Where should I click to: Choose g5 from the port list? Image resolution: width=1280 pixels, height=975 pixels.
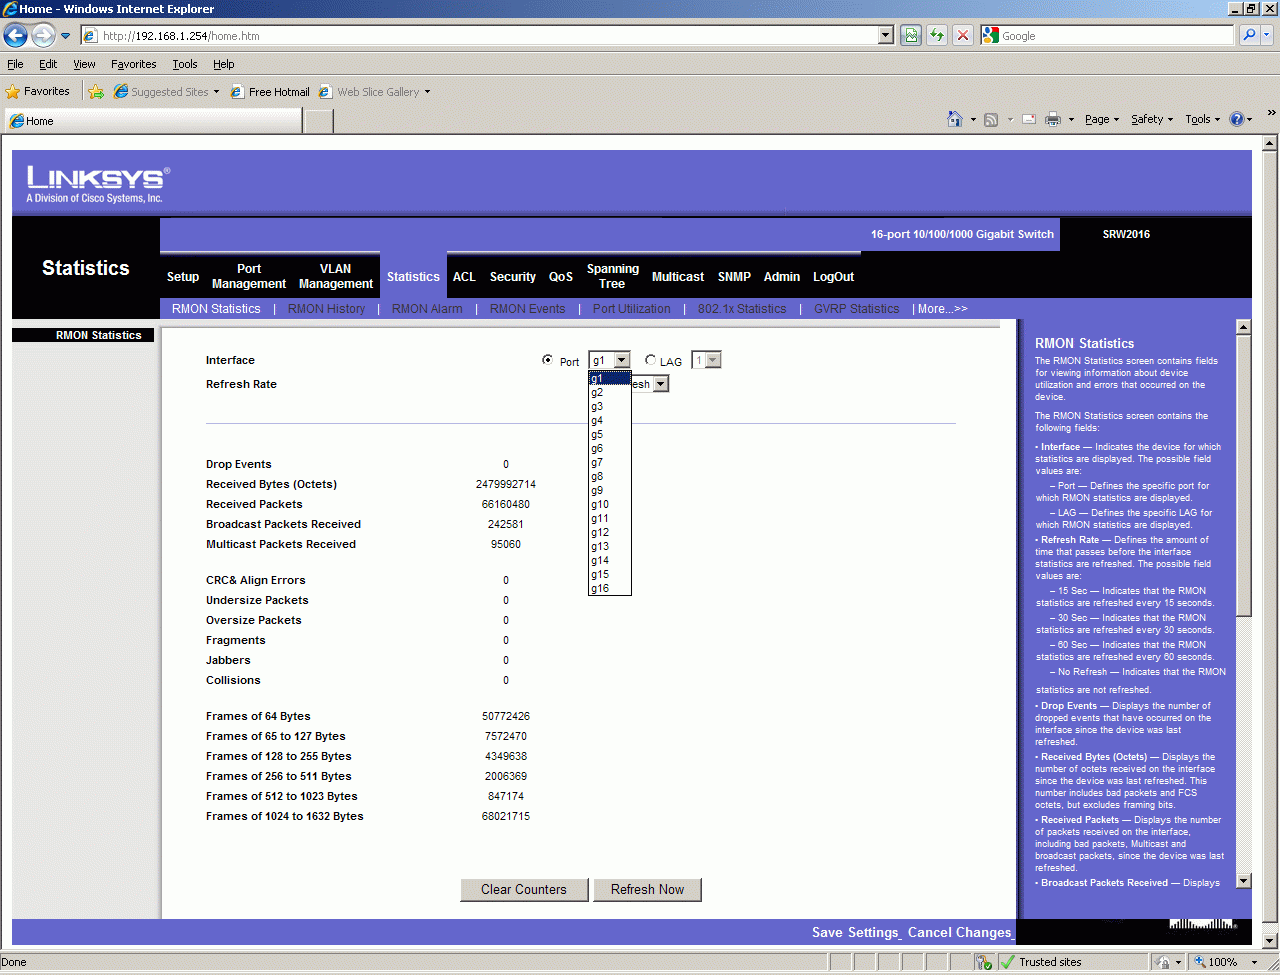(610, 434)
